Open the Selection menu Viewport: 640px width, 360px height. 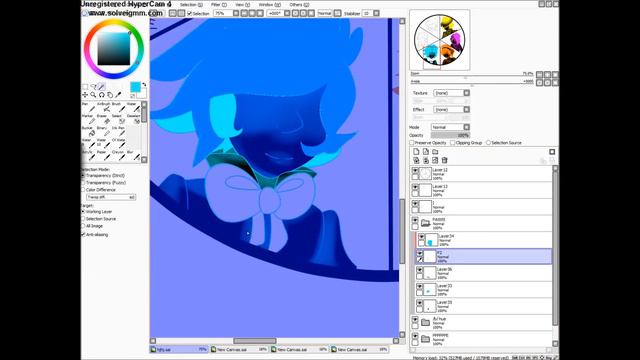191,4
